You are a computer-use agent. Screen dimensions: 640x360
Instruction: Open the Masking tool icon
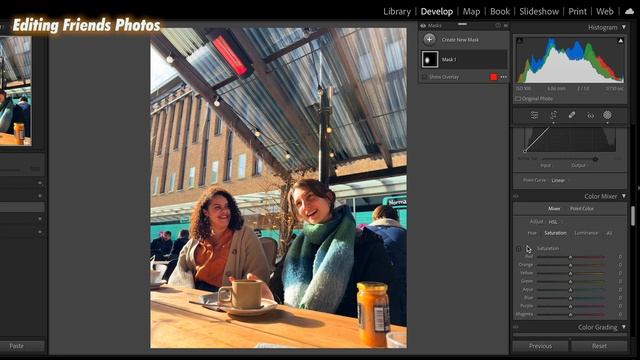[607, 116]
